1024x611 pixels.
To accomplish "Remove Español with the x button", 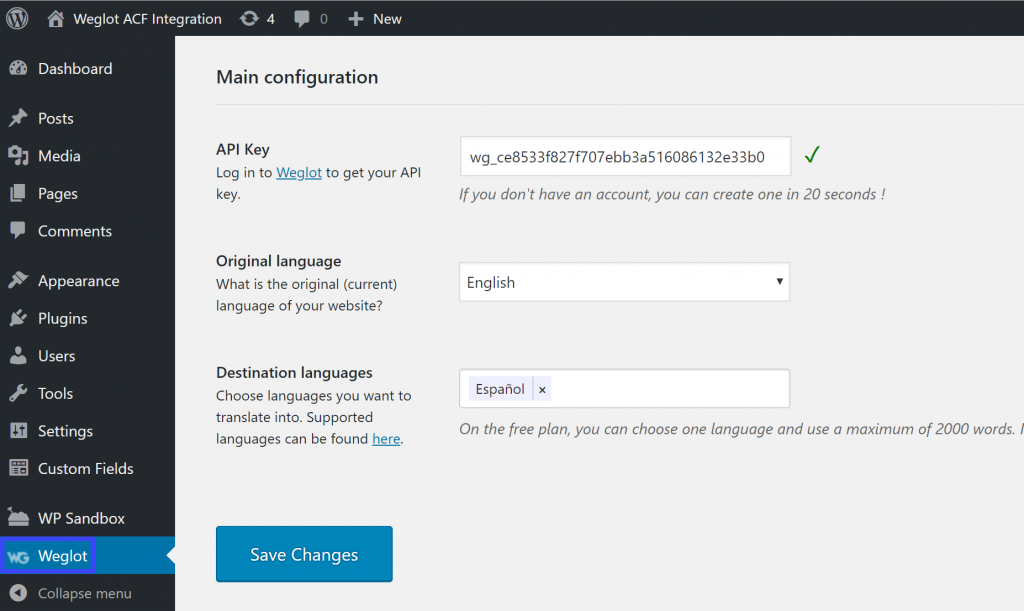I will tap(542, 390).
